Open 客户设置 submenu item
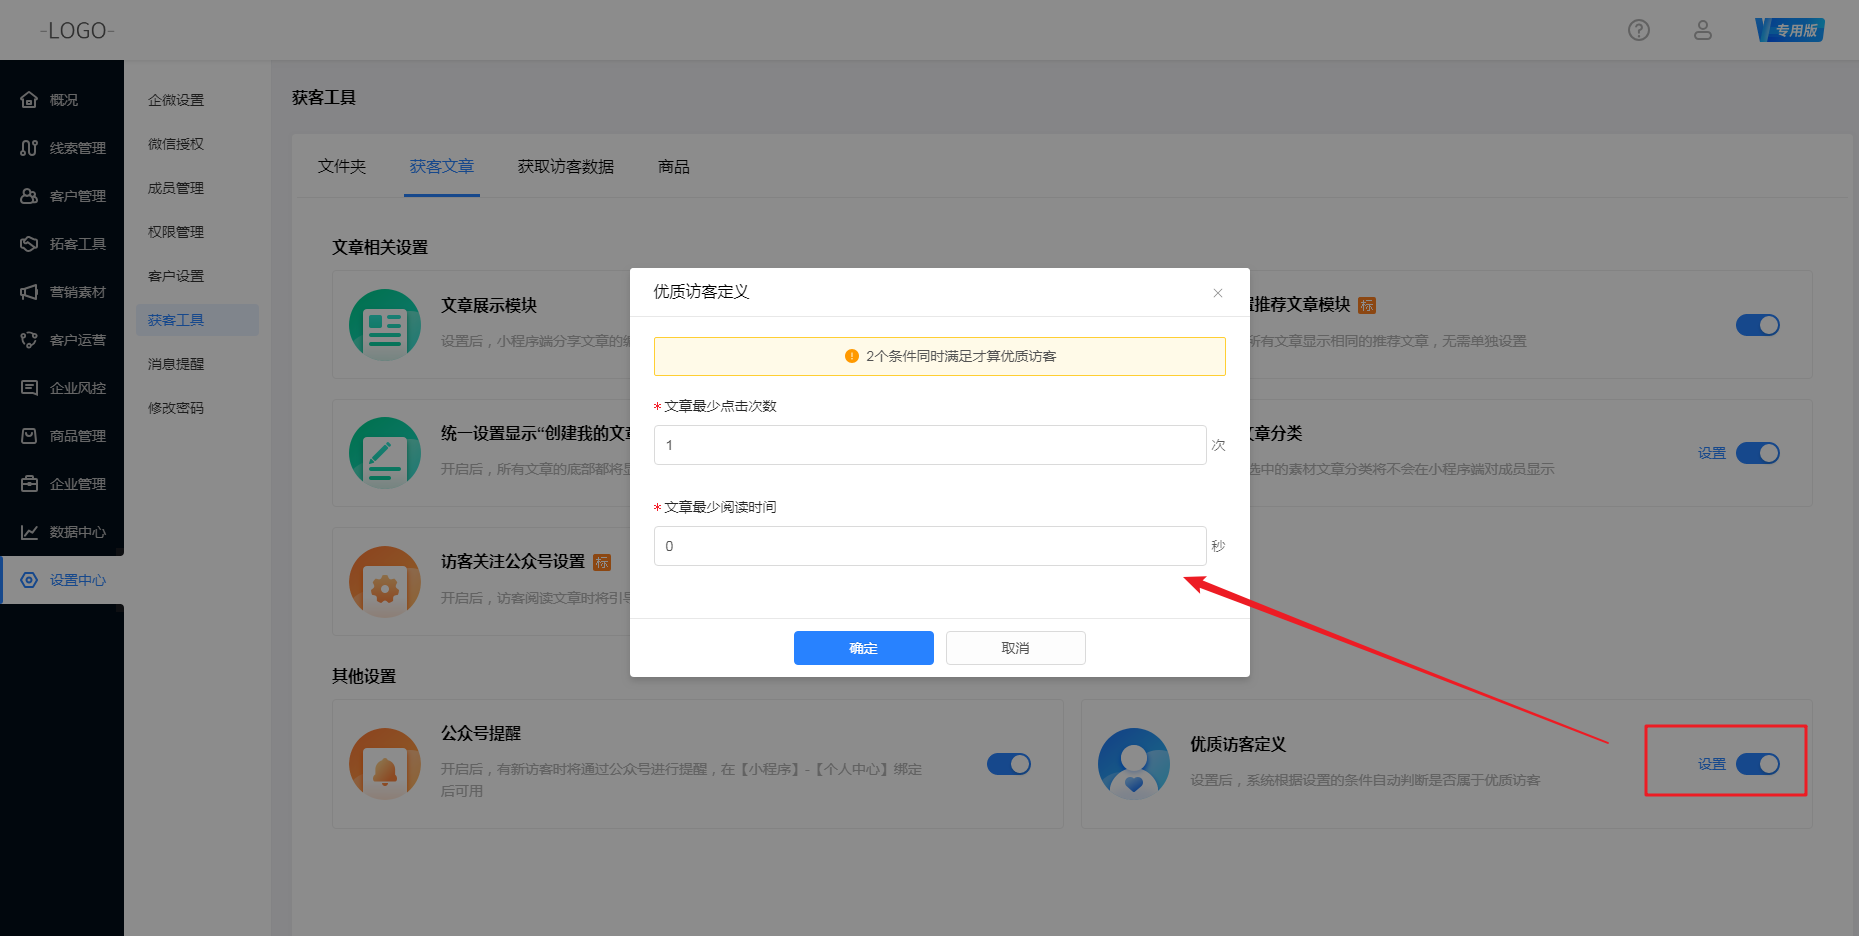This screenshot has width=1859, height=936. (176, 276)
